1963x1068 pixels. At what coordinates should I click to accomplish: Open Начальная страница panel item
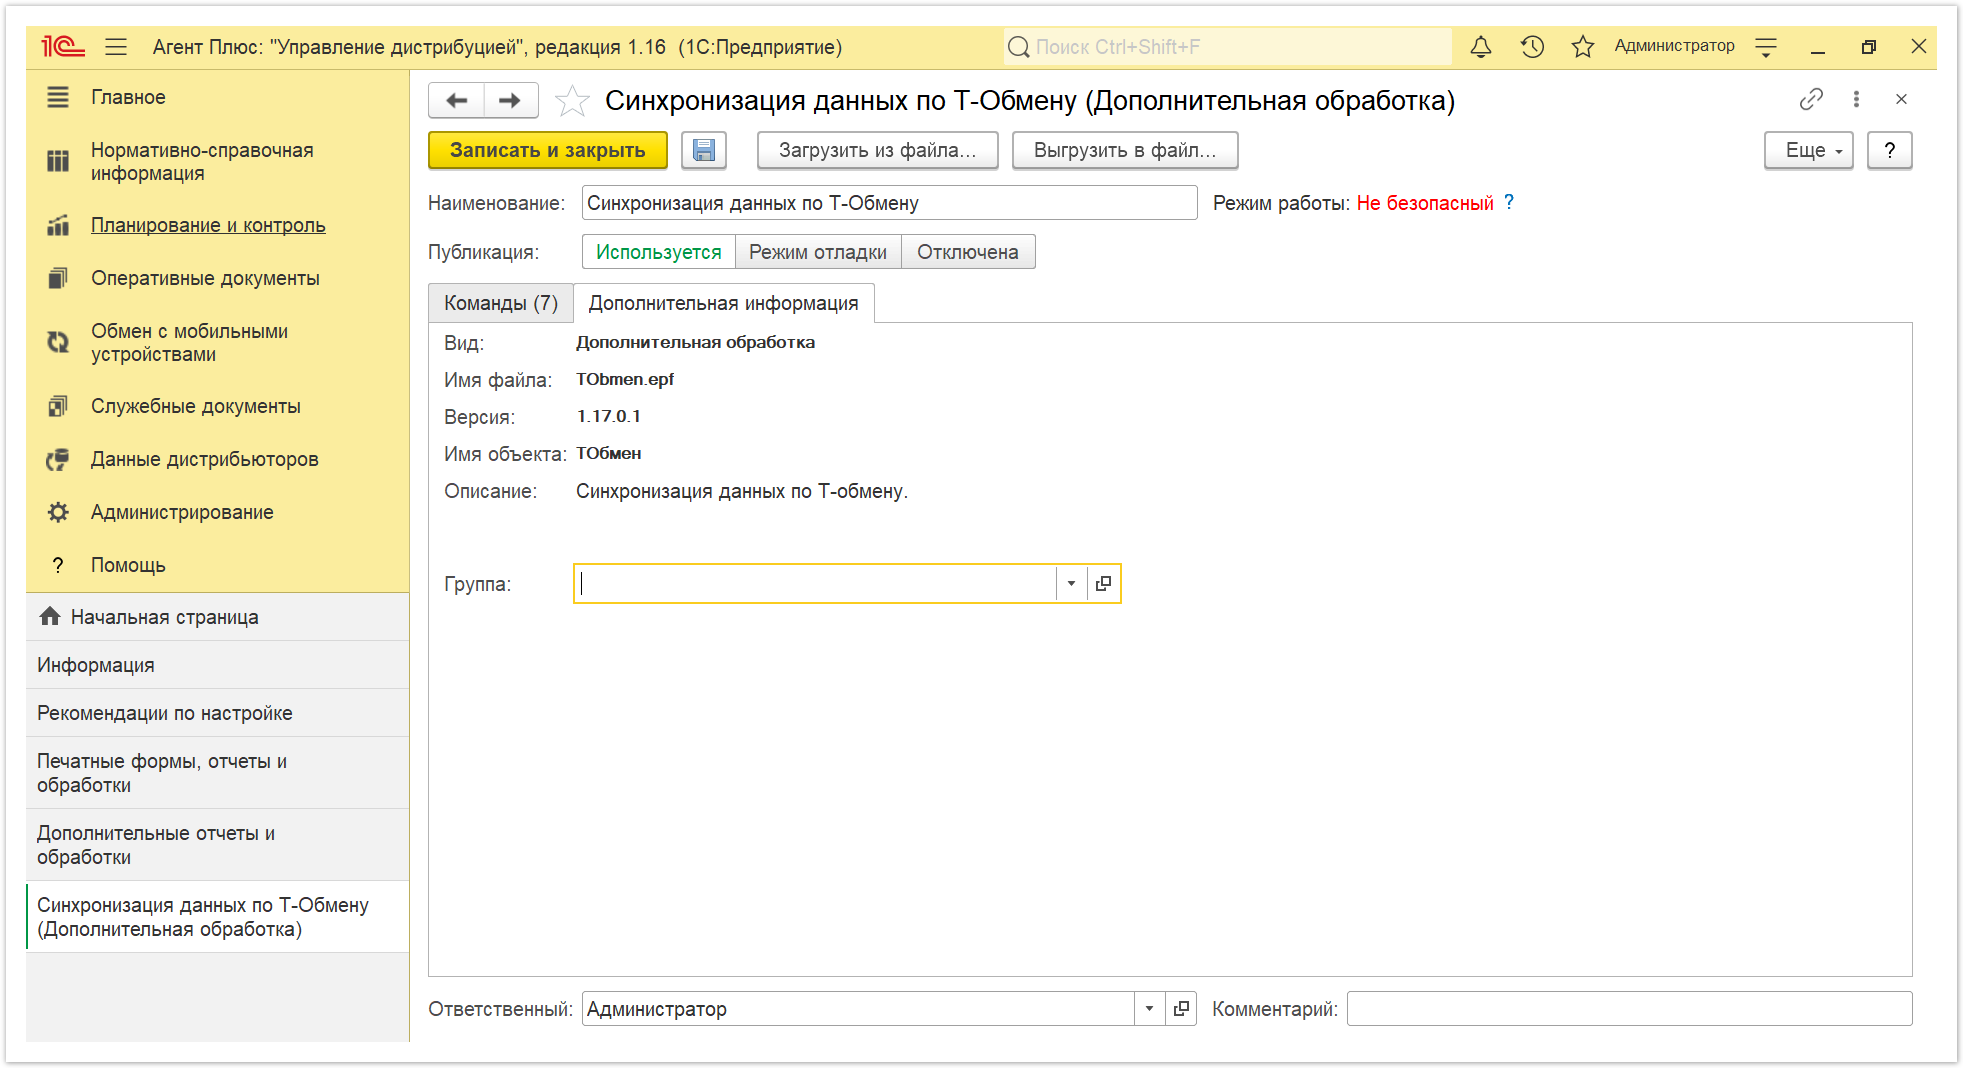pos(218,617)
